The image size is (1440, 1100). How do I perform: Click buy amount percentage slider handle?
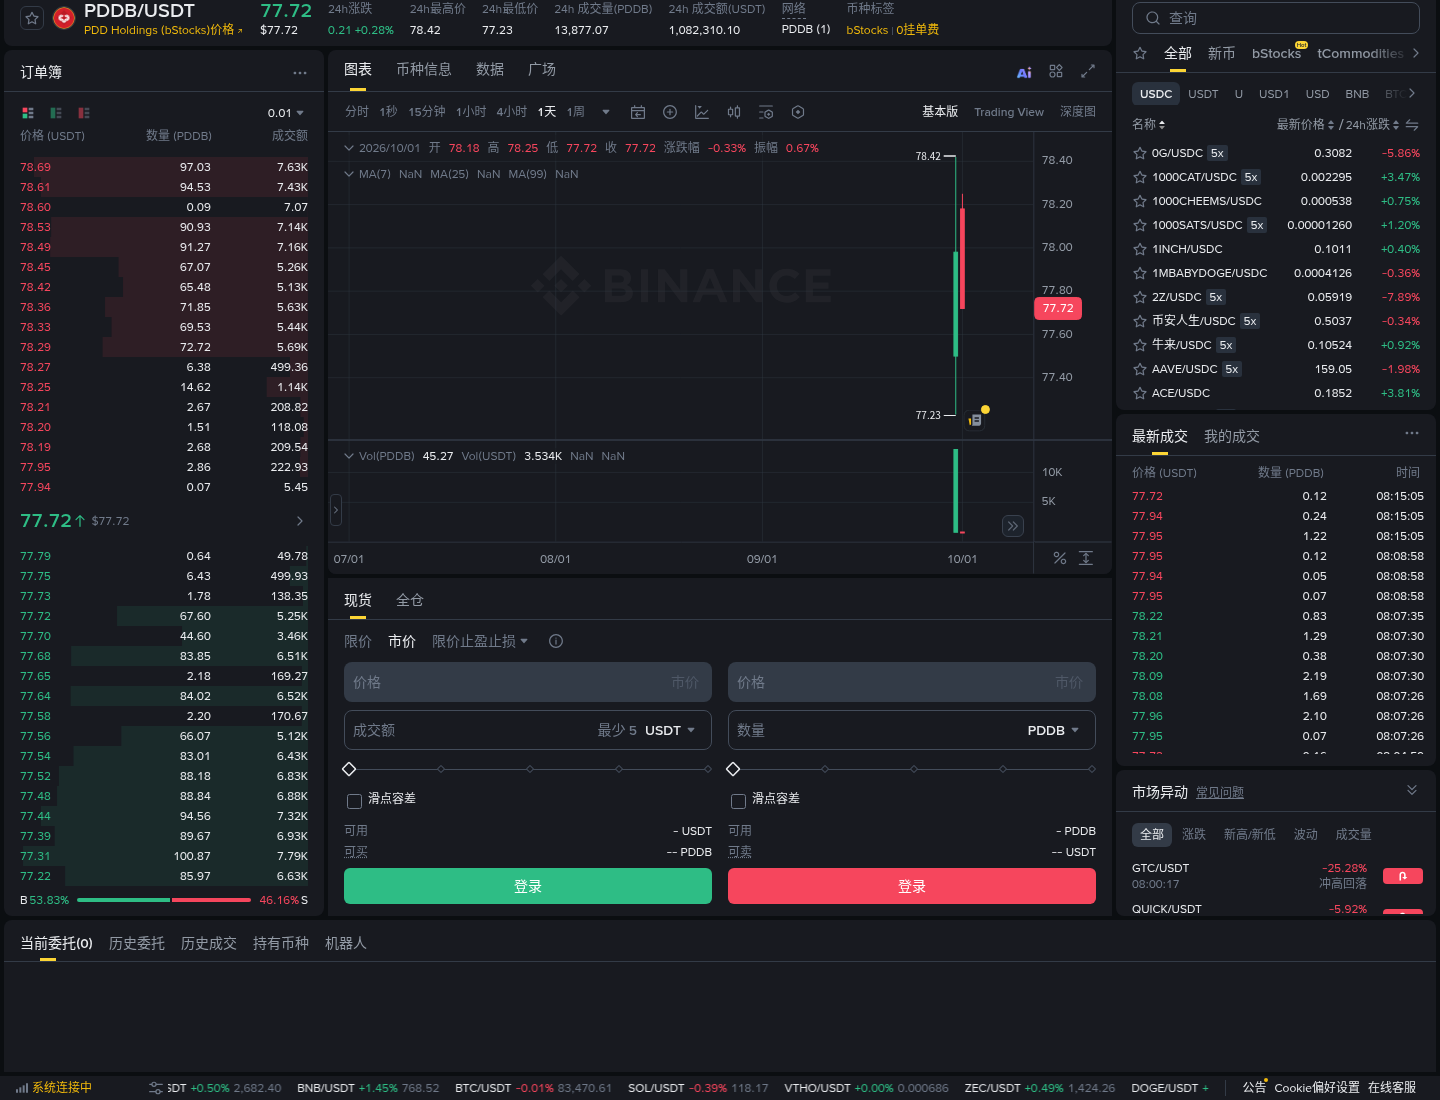[x=349, y=769]
